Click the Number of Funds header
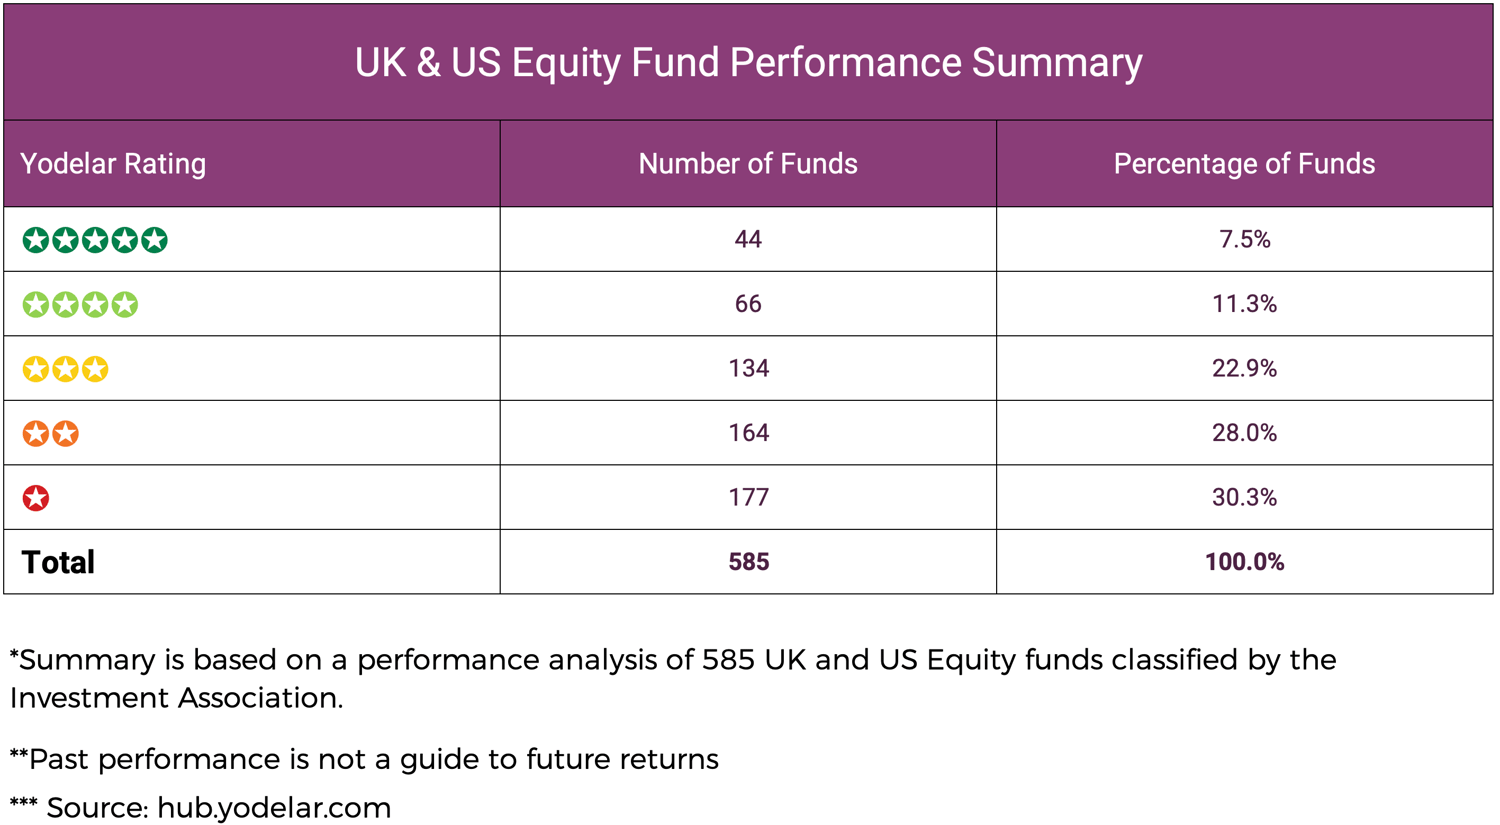This screenshot has width=1500, height=825. [x=748, y=164]
